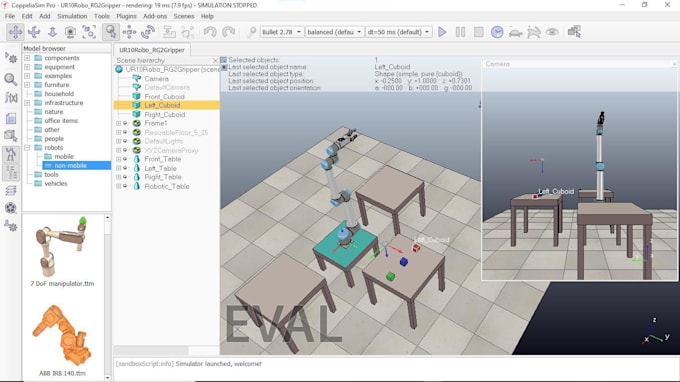This screenshot has height=382, width=680.
Task: Select the household folder
Action: click(x=59, y=94)
